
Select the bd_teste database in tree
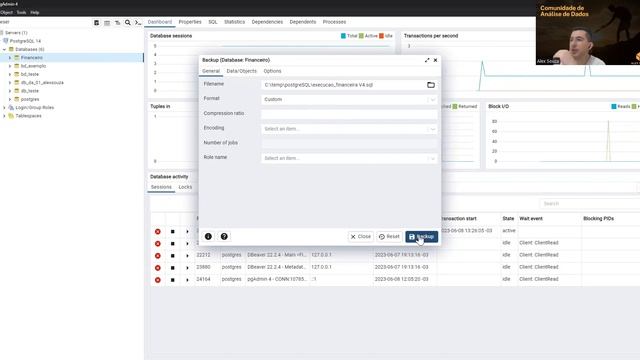point(29,74)
